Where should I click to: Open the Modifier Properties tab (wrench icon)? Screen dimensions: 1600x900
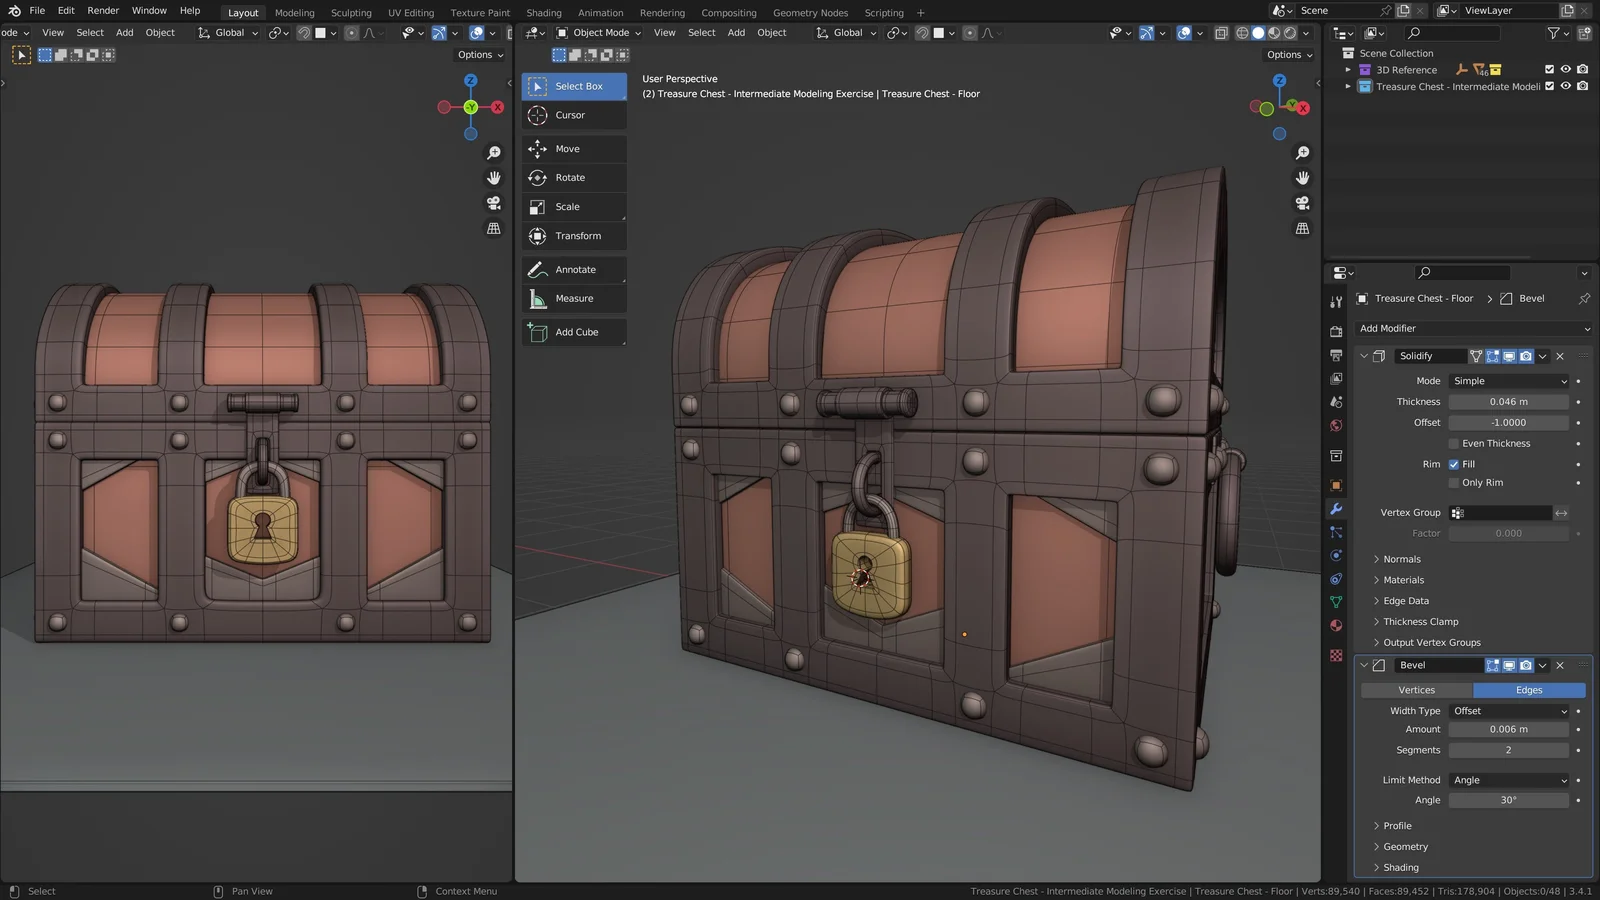point(1336,509)
